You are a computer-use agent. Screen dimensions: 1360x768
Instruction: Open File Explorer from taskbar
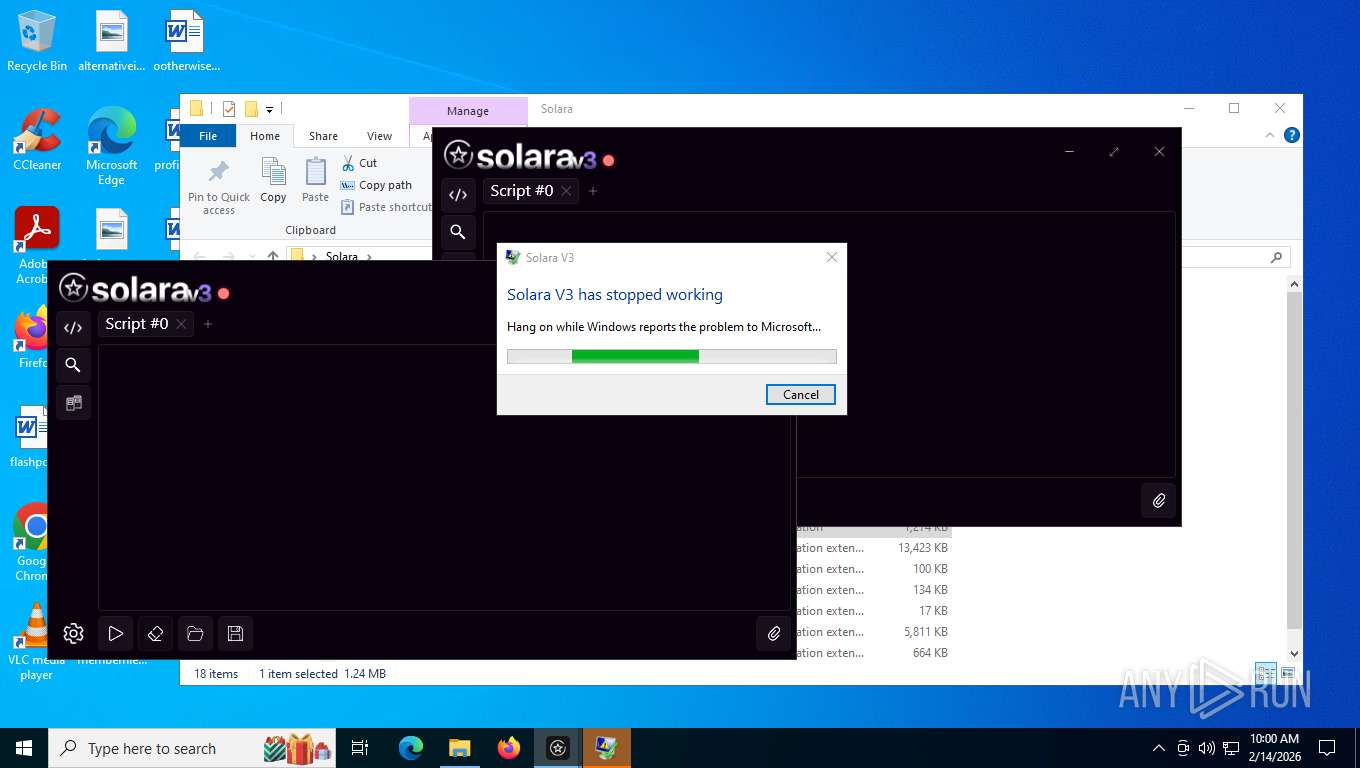[x=459, y=747]
